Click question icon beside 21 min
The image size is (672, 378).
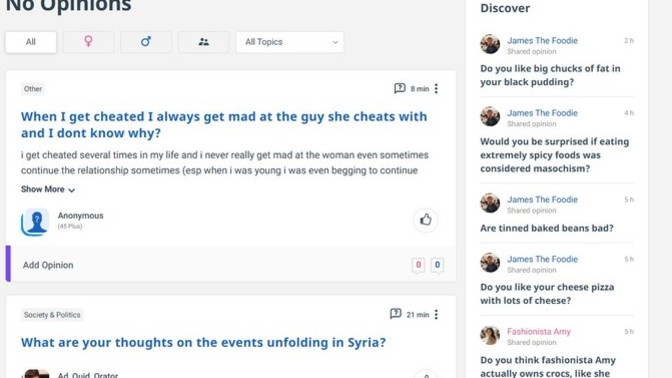point(396,314)
